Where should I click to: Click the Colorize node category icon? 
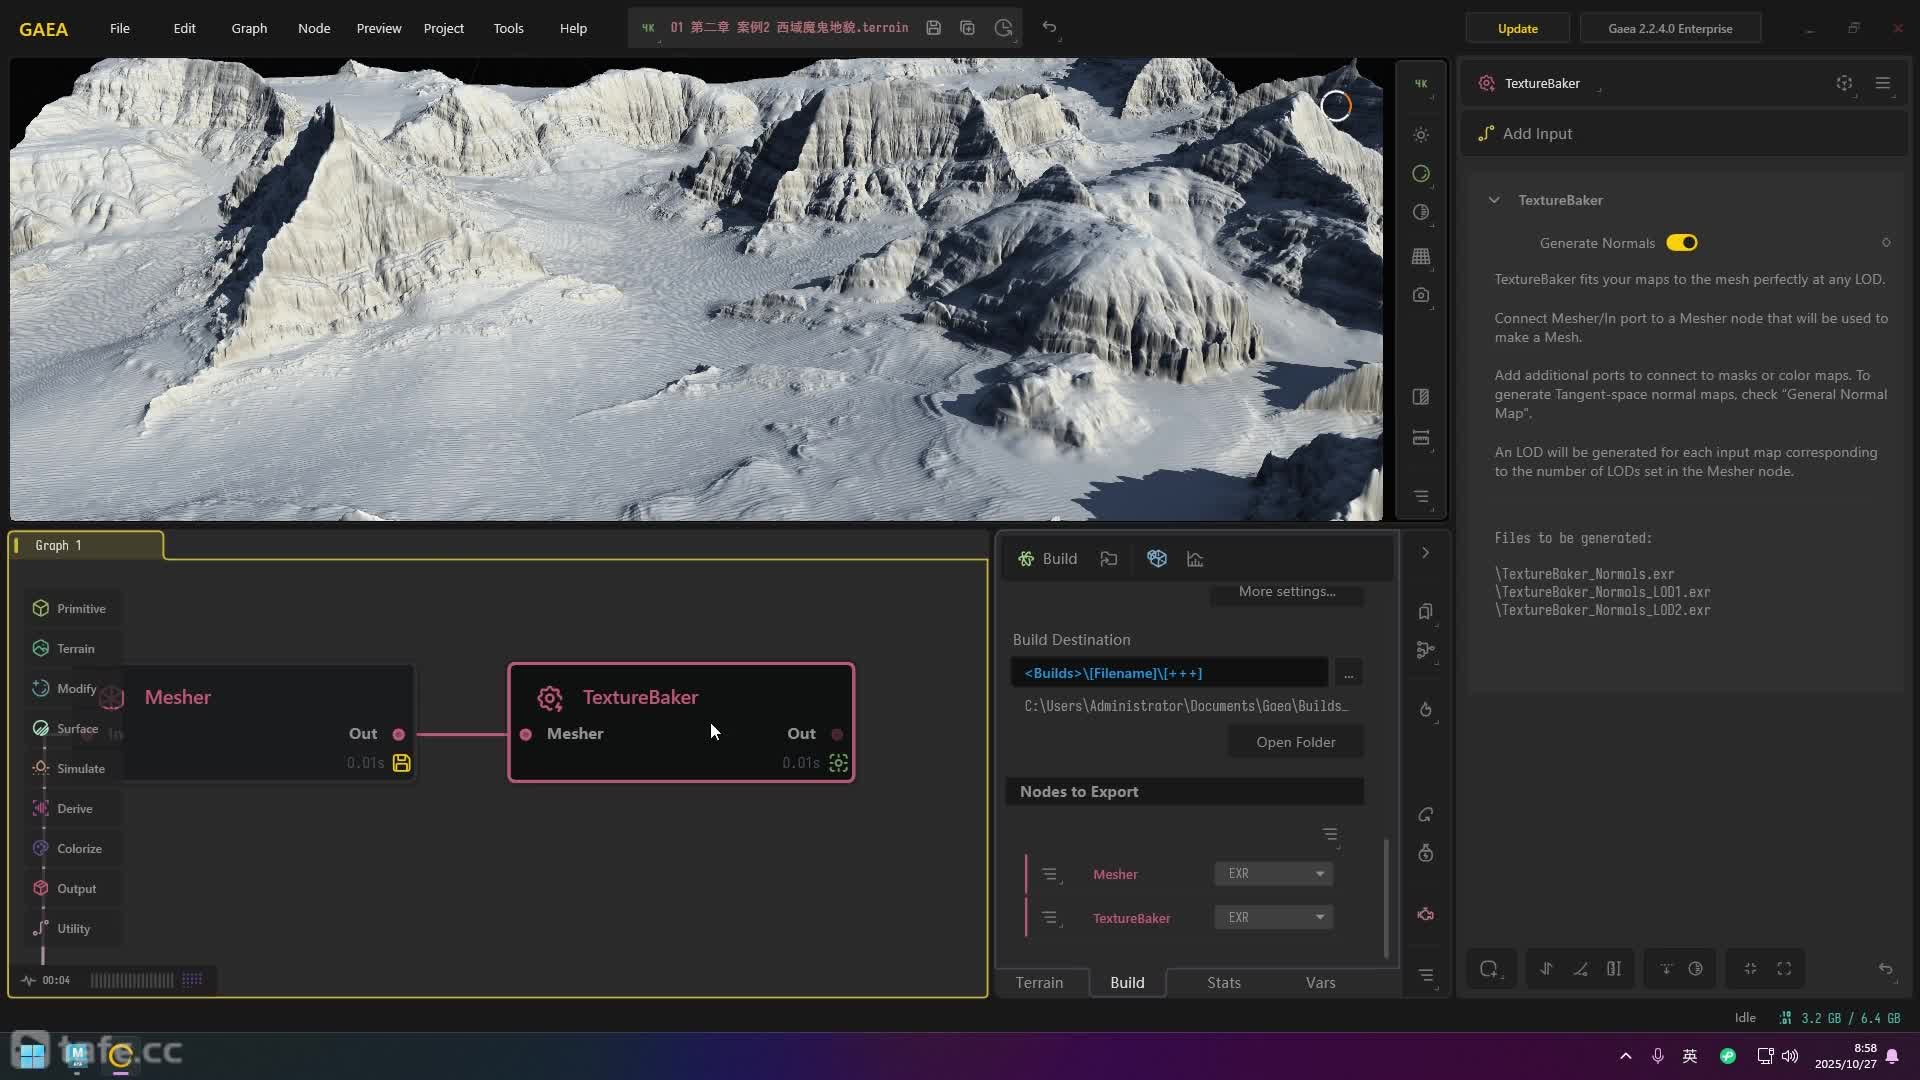40,848
